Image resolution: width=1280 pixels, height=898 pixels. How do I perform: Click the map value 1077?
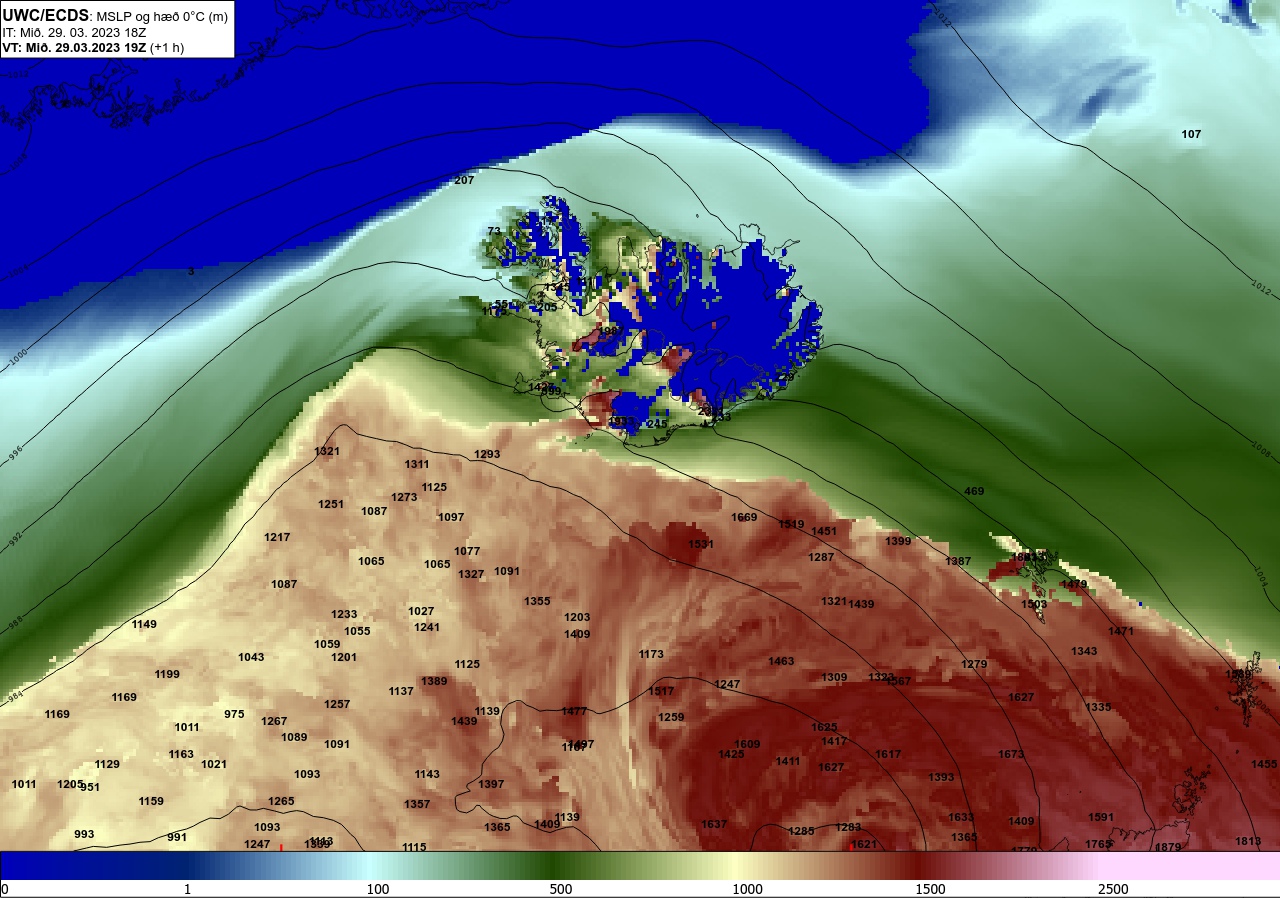pos(467,551)
